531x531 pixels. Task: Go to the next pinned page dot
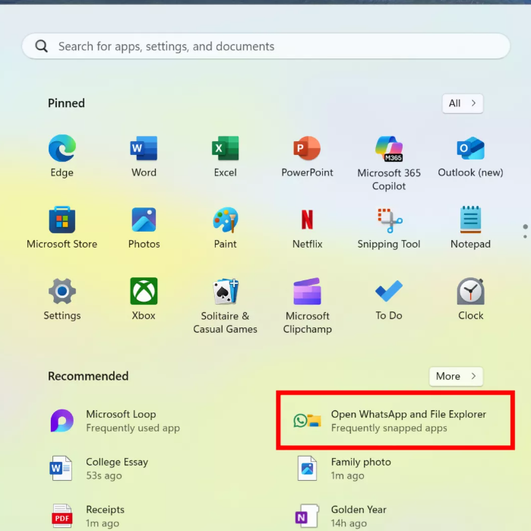point(525,236)
